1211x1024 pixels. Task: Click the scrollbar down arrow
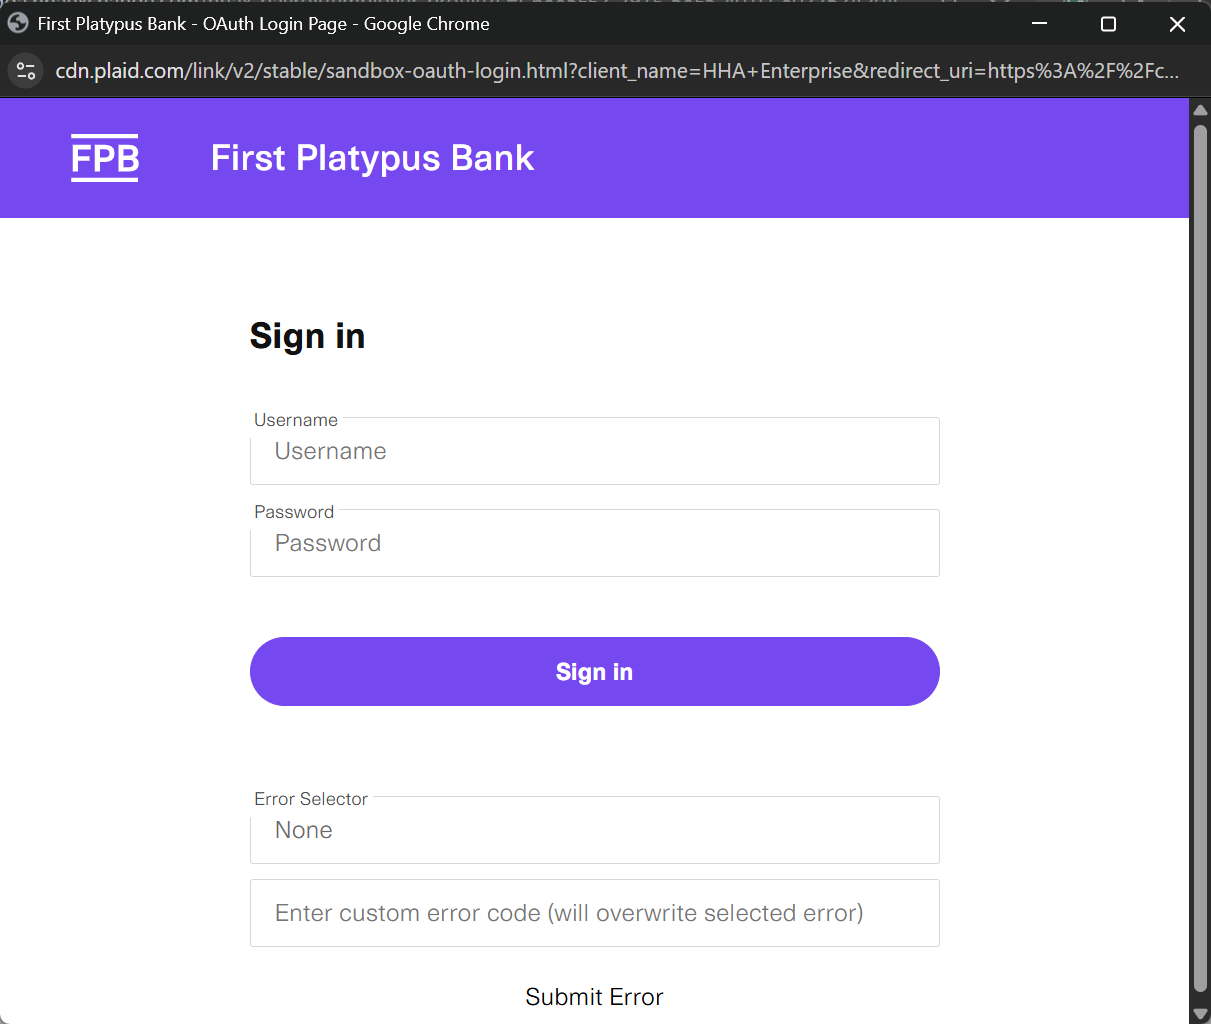click(1200, 1013)
